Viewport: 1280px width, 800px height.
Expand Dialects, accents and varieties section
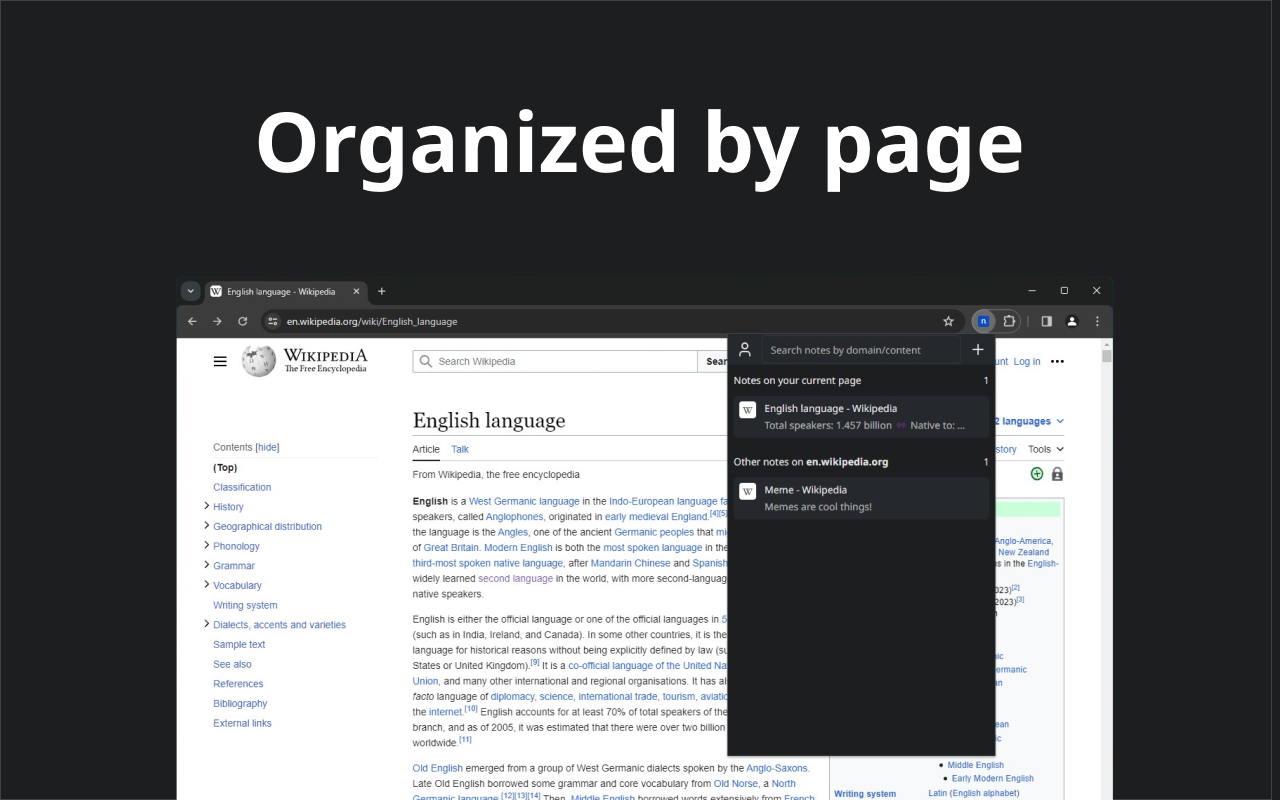207,624
